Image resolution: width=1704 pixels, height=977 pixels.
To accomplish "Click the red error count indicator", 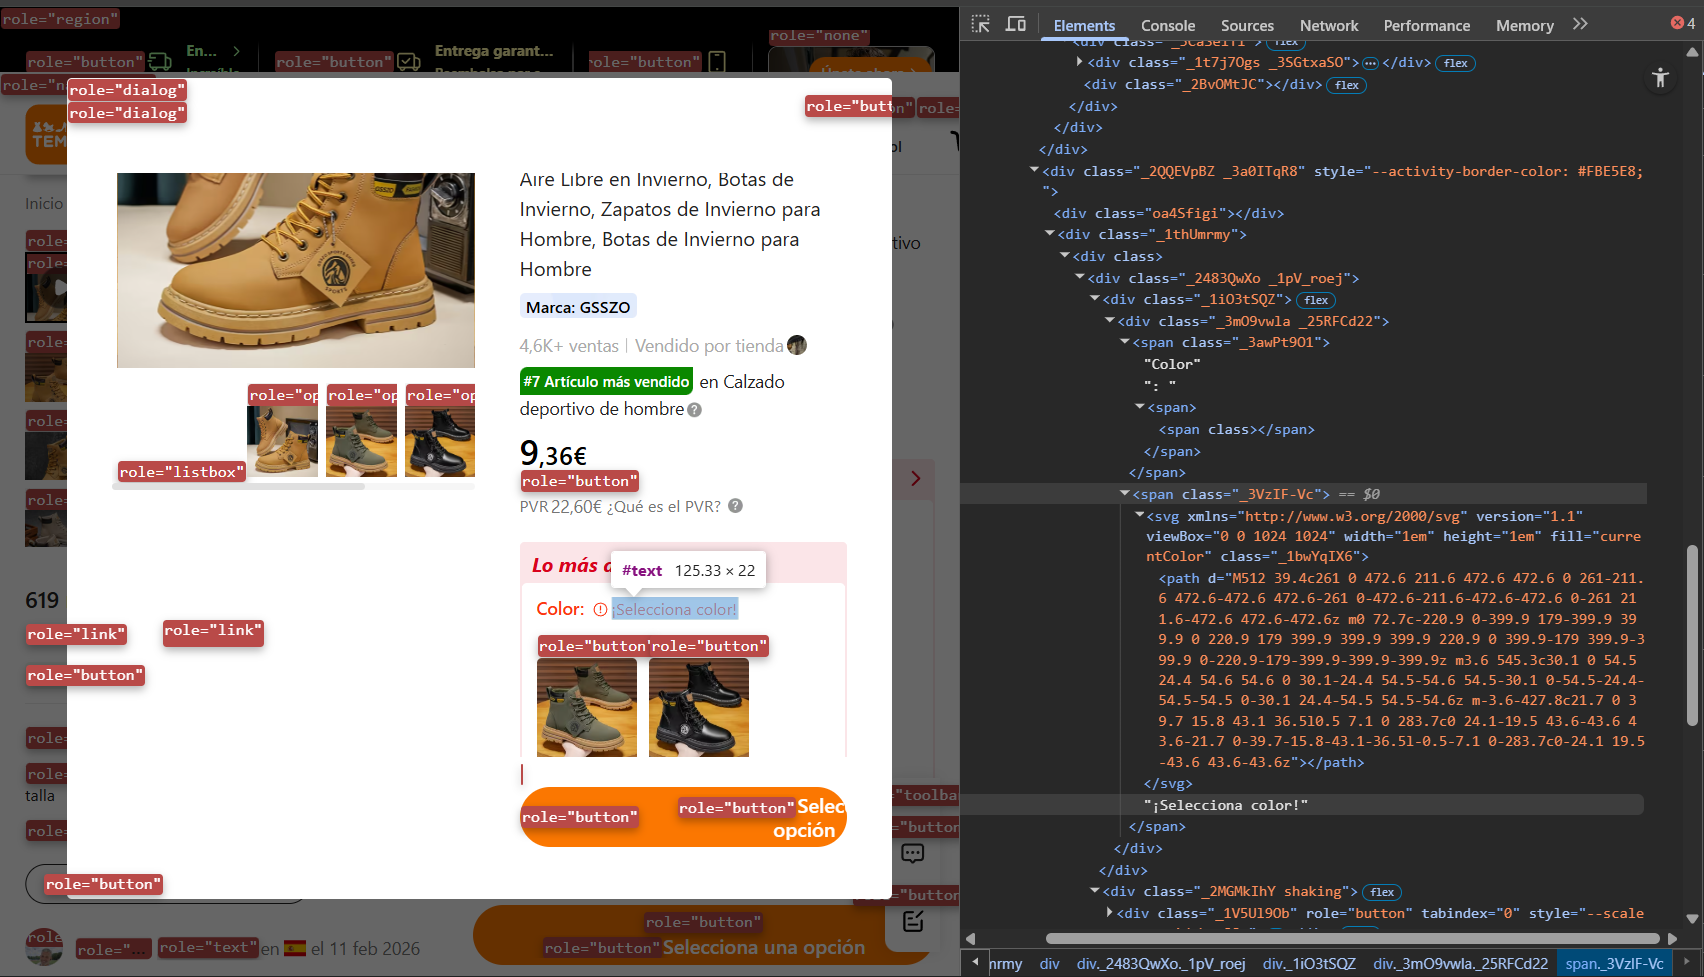I will [x=1683, y=23].
